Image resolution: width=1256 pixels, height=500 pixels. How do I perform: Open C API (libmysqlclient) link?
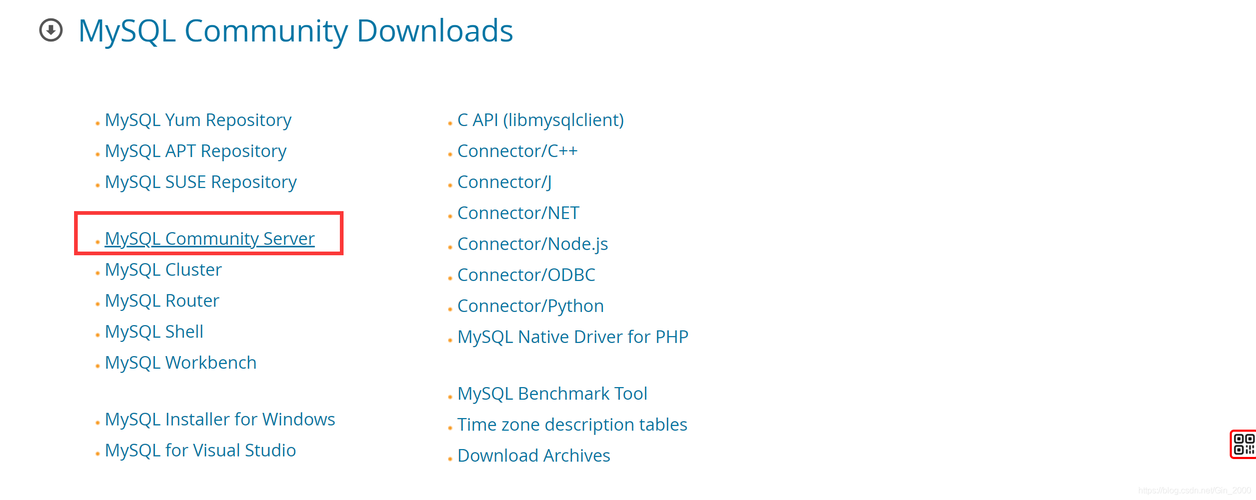click(540, 120)
